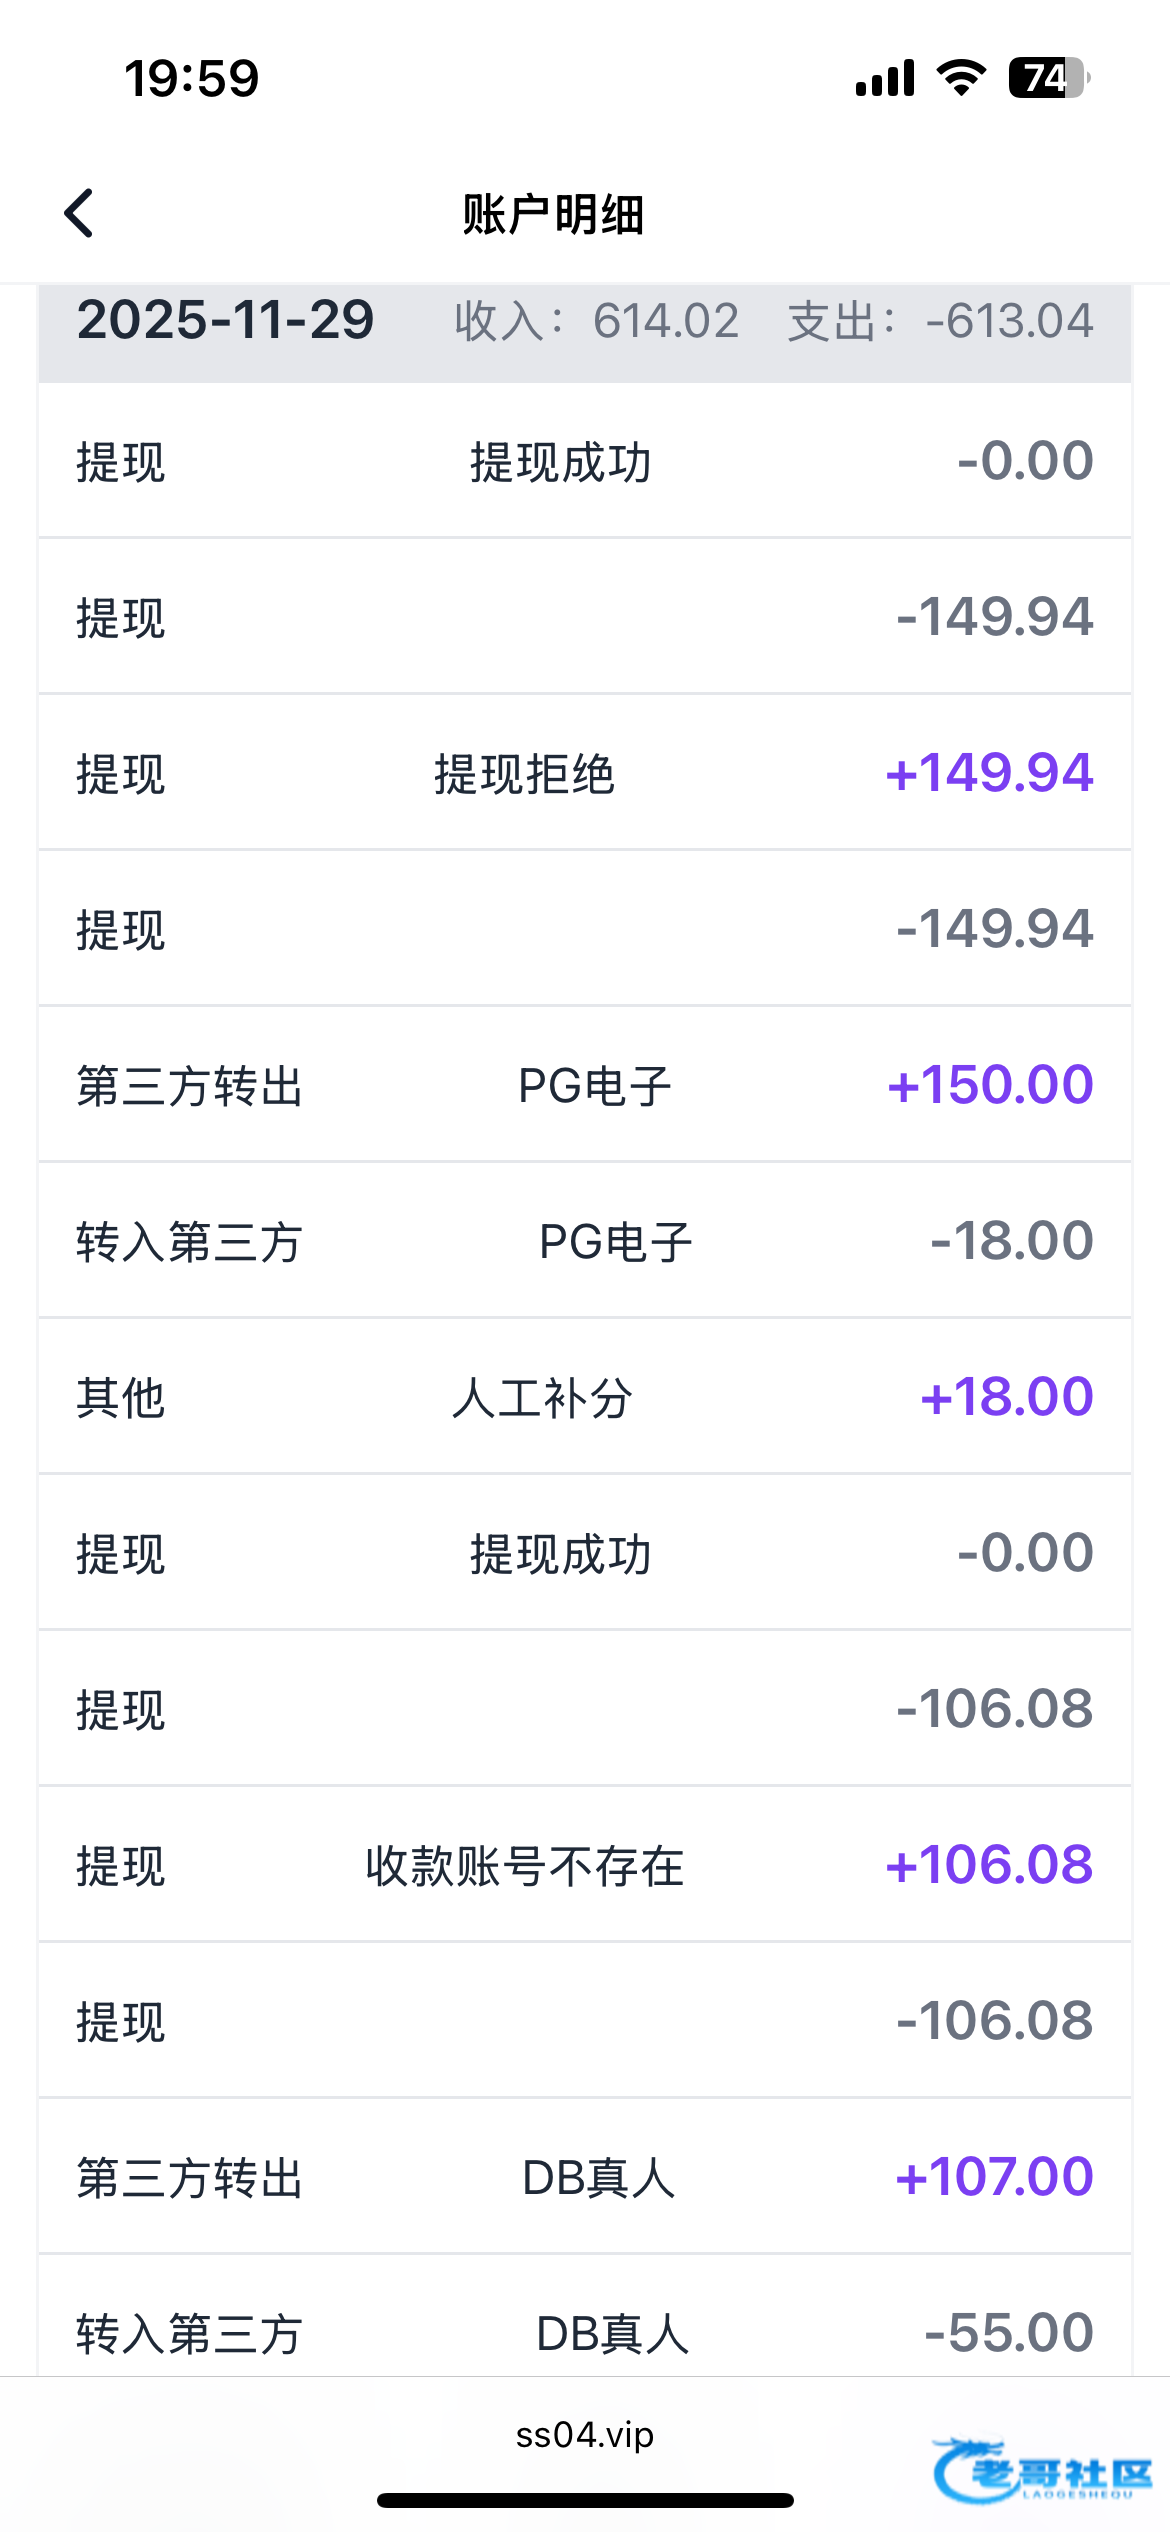
Task: Tap the +18.00 purple amount
Action: (1006, 1397)
